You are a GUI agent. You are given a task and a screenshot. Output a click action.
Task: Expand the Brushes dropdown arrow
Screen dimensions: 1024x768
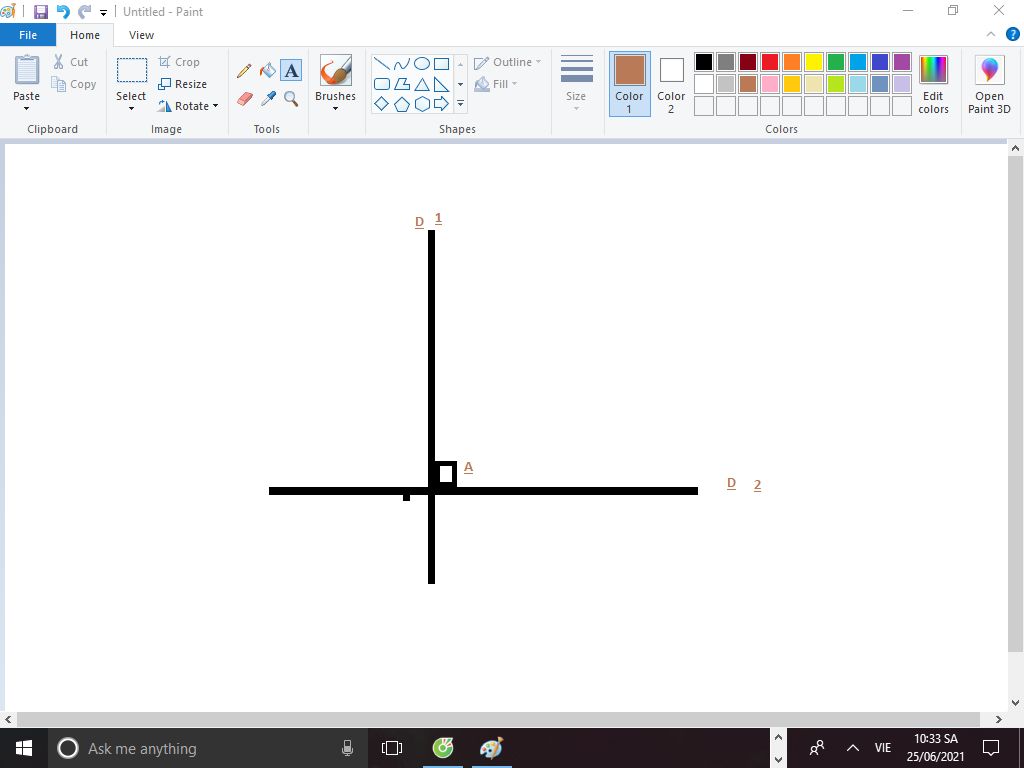click(x=336, y=109)
